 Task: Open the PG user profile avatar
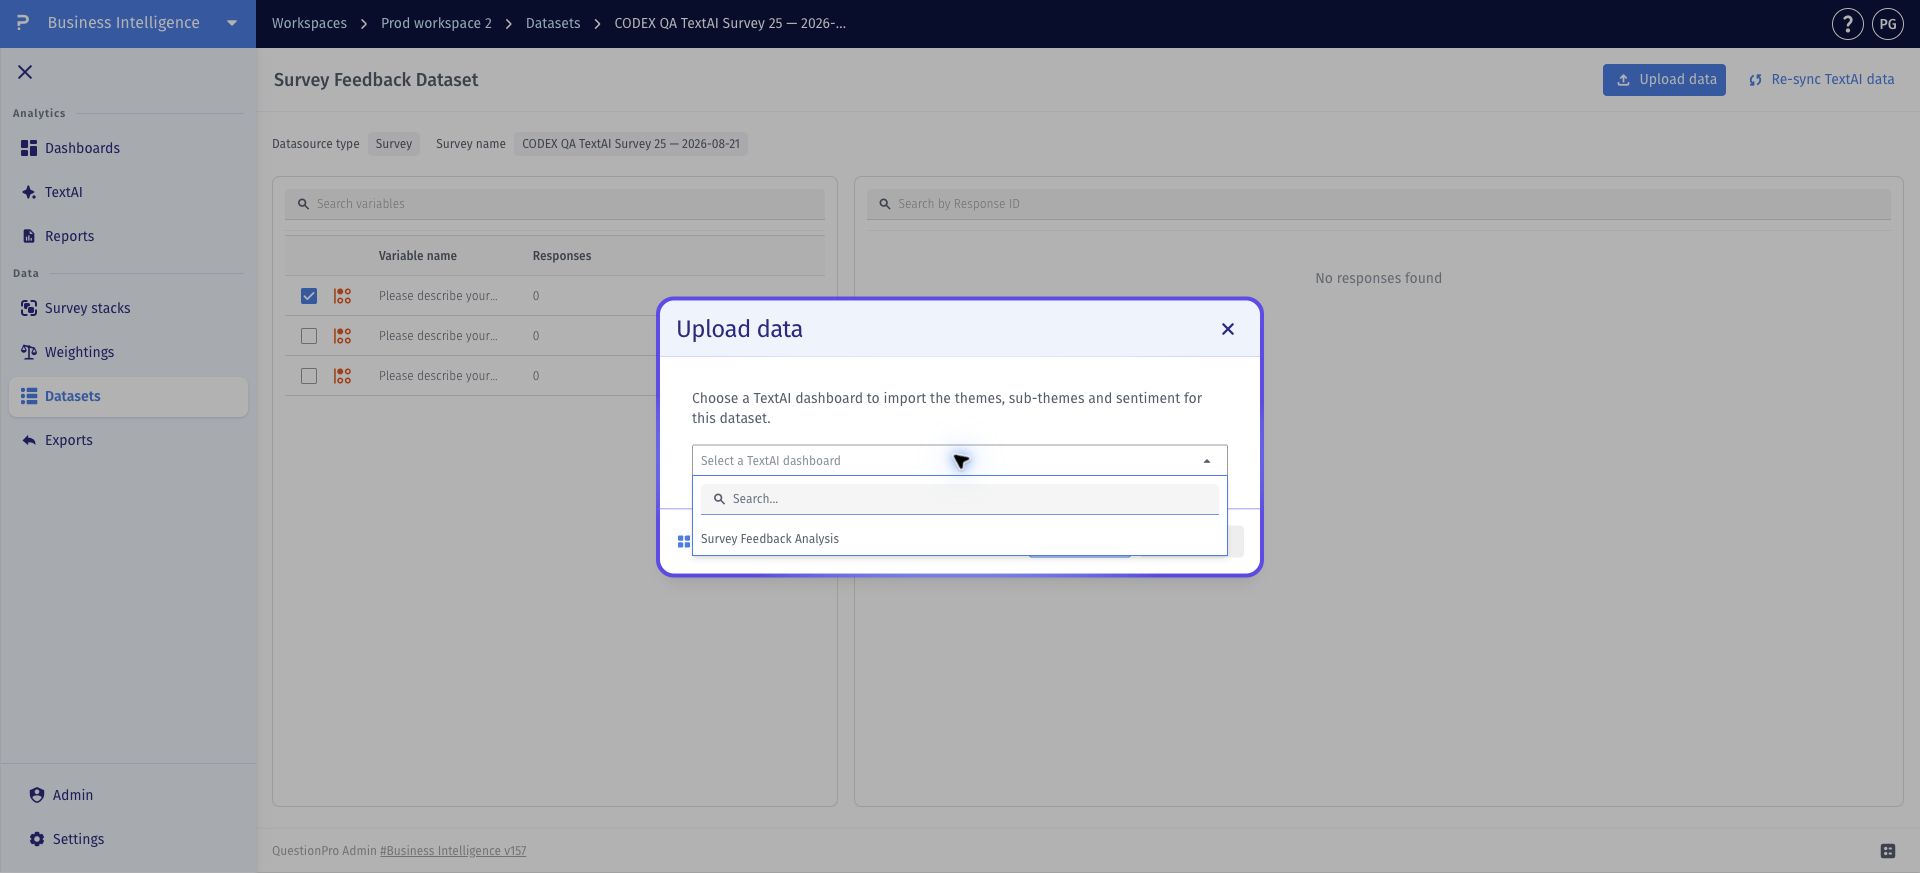1887,24
